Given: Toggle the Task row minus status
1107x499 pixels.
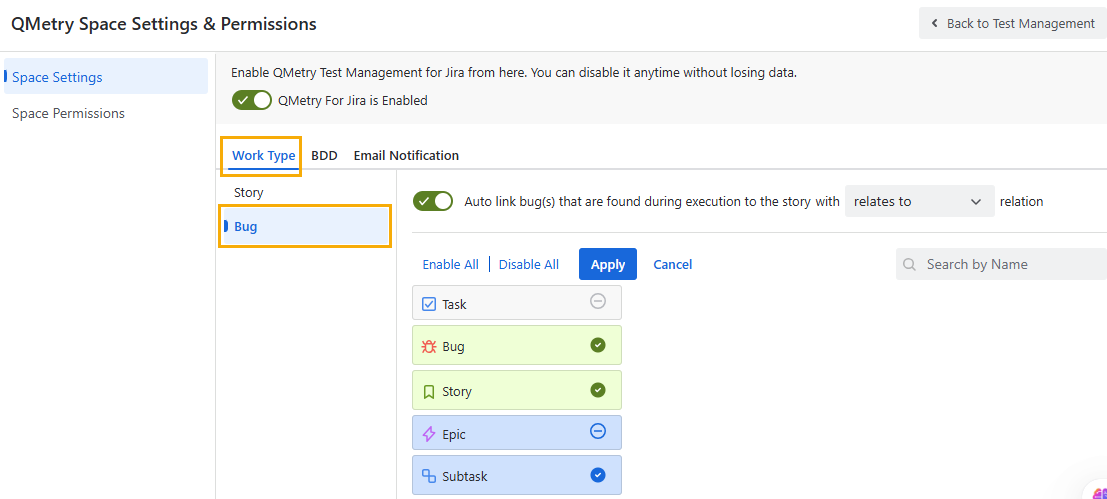Looking at the screenshot, I should (598, 301).
